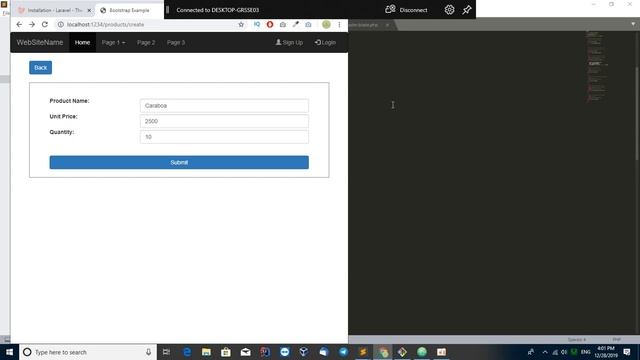Open Mail app from taskbar
Screen dimensions: 640x360
245,352
